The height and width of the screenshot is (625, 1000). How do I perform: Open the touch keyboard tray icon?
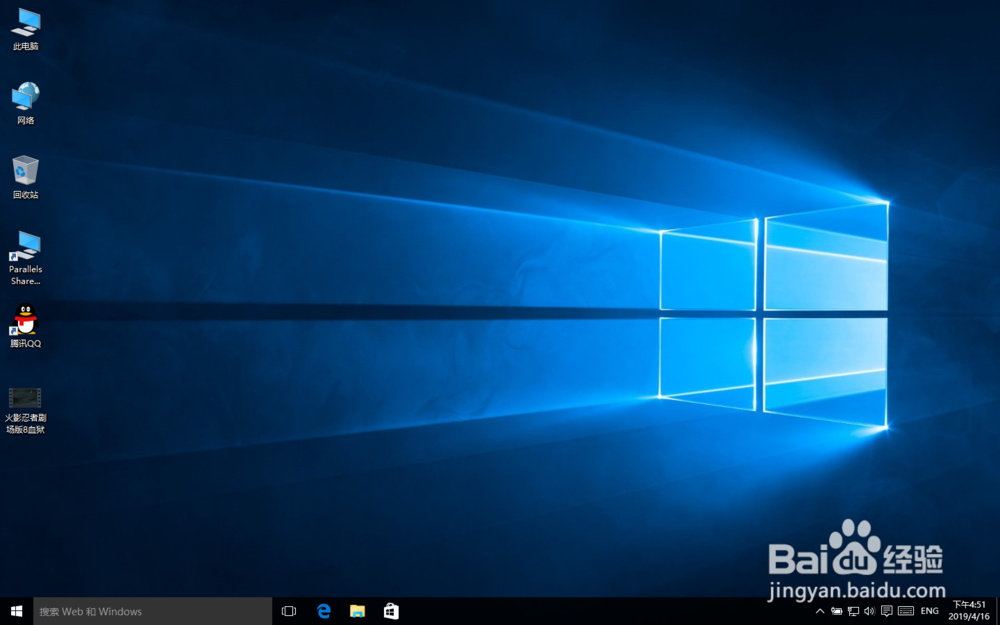click(x=906, y=611)
